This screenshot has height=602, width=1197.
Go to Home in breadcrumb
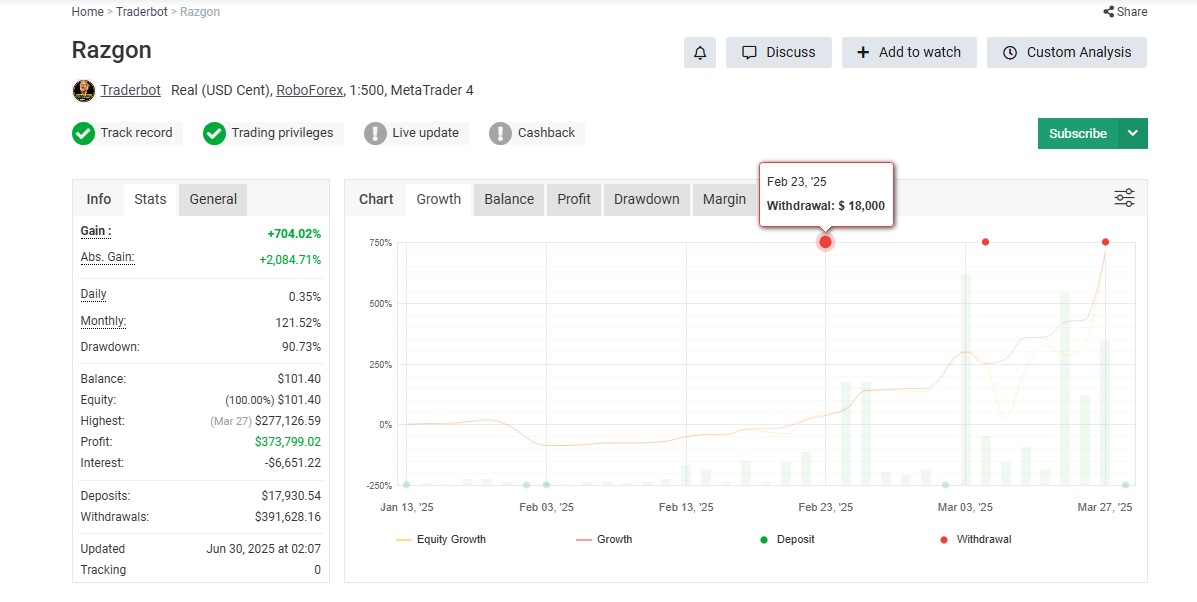click(x=88, y=11)
